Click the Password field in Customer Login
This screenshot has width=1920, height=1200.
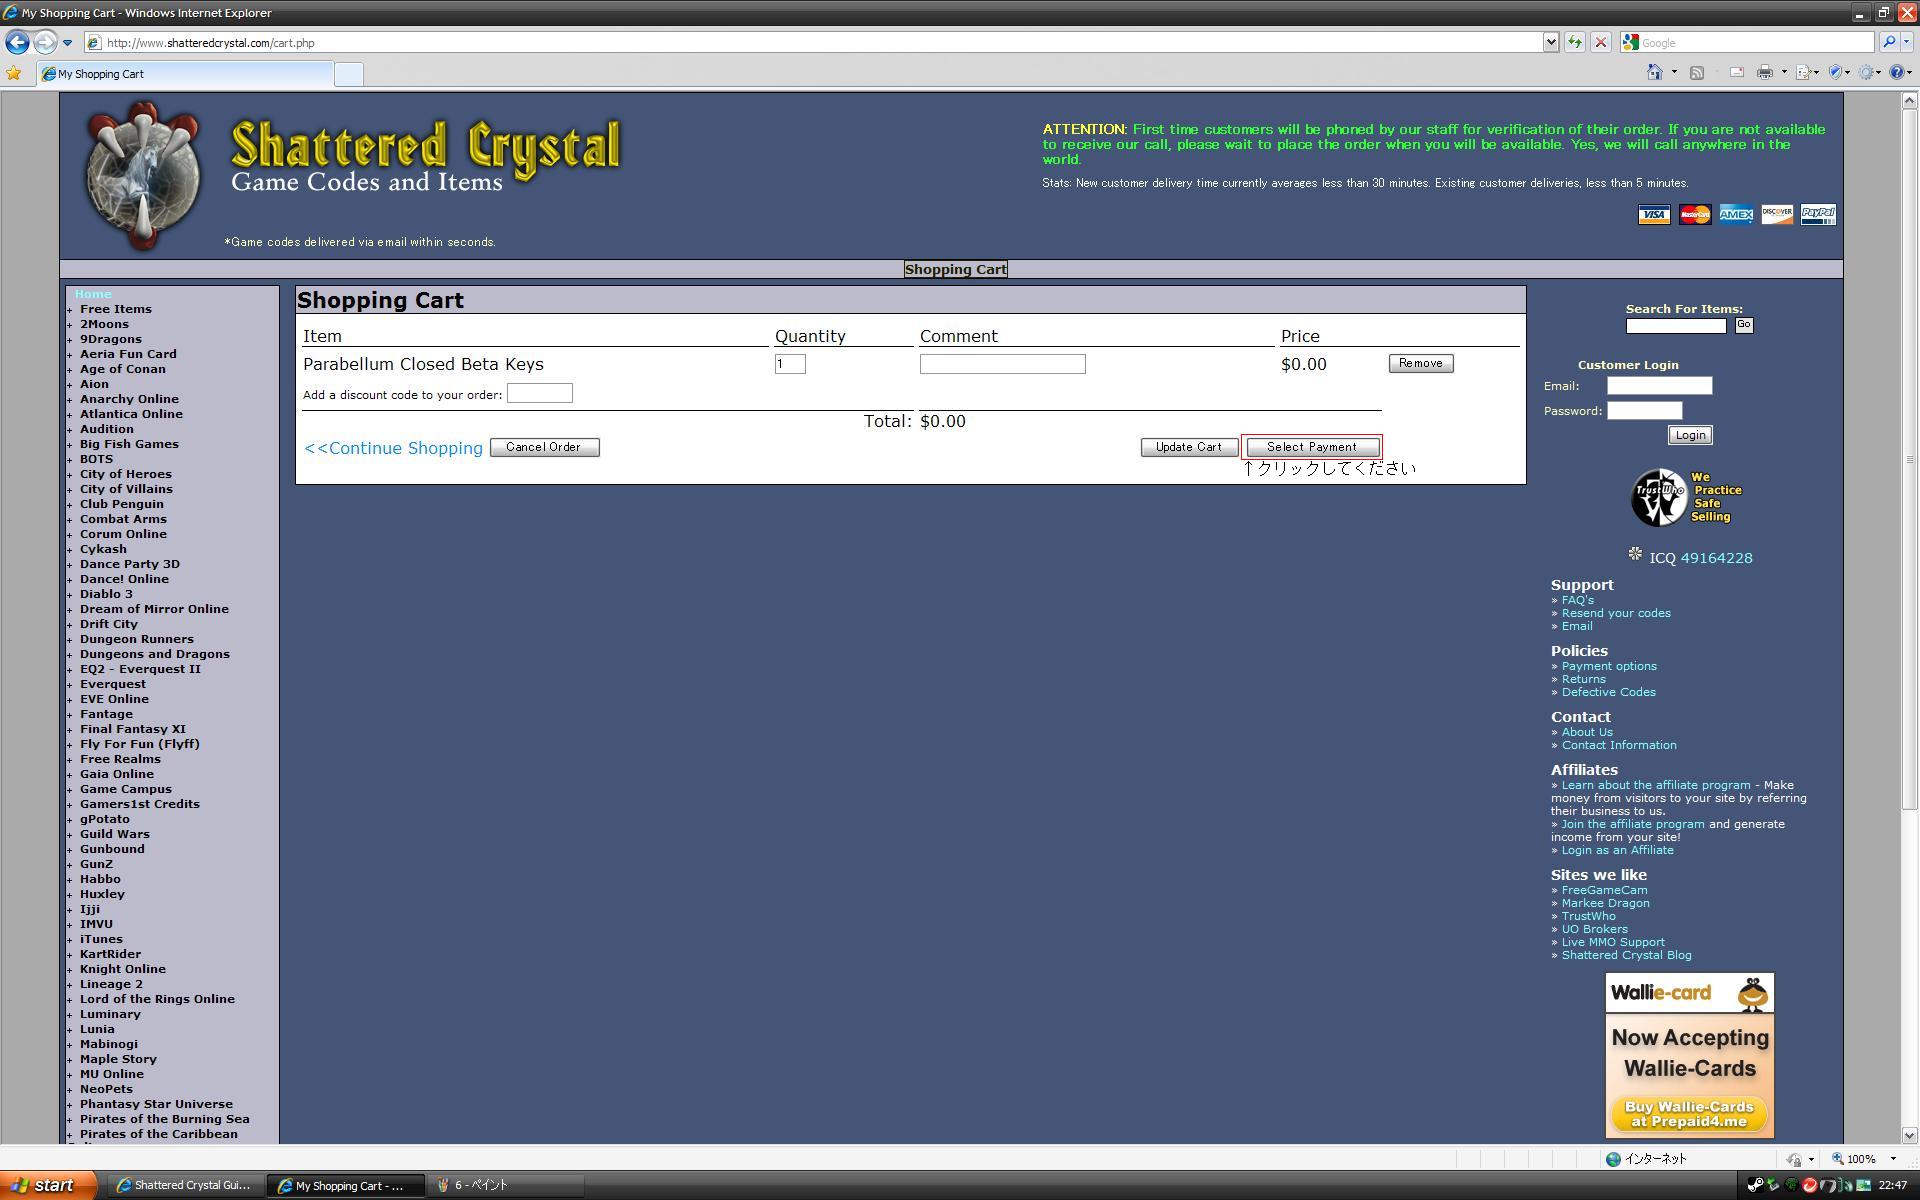1644,411
